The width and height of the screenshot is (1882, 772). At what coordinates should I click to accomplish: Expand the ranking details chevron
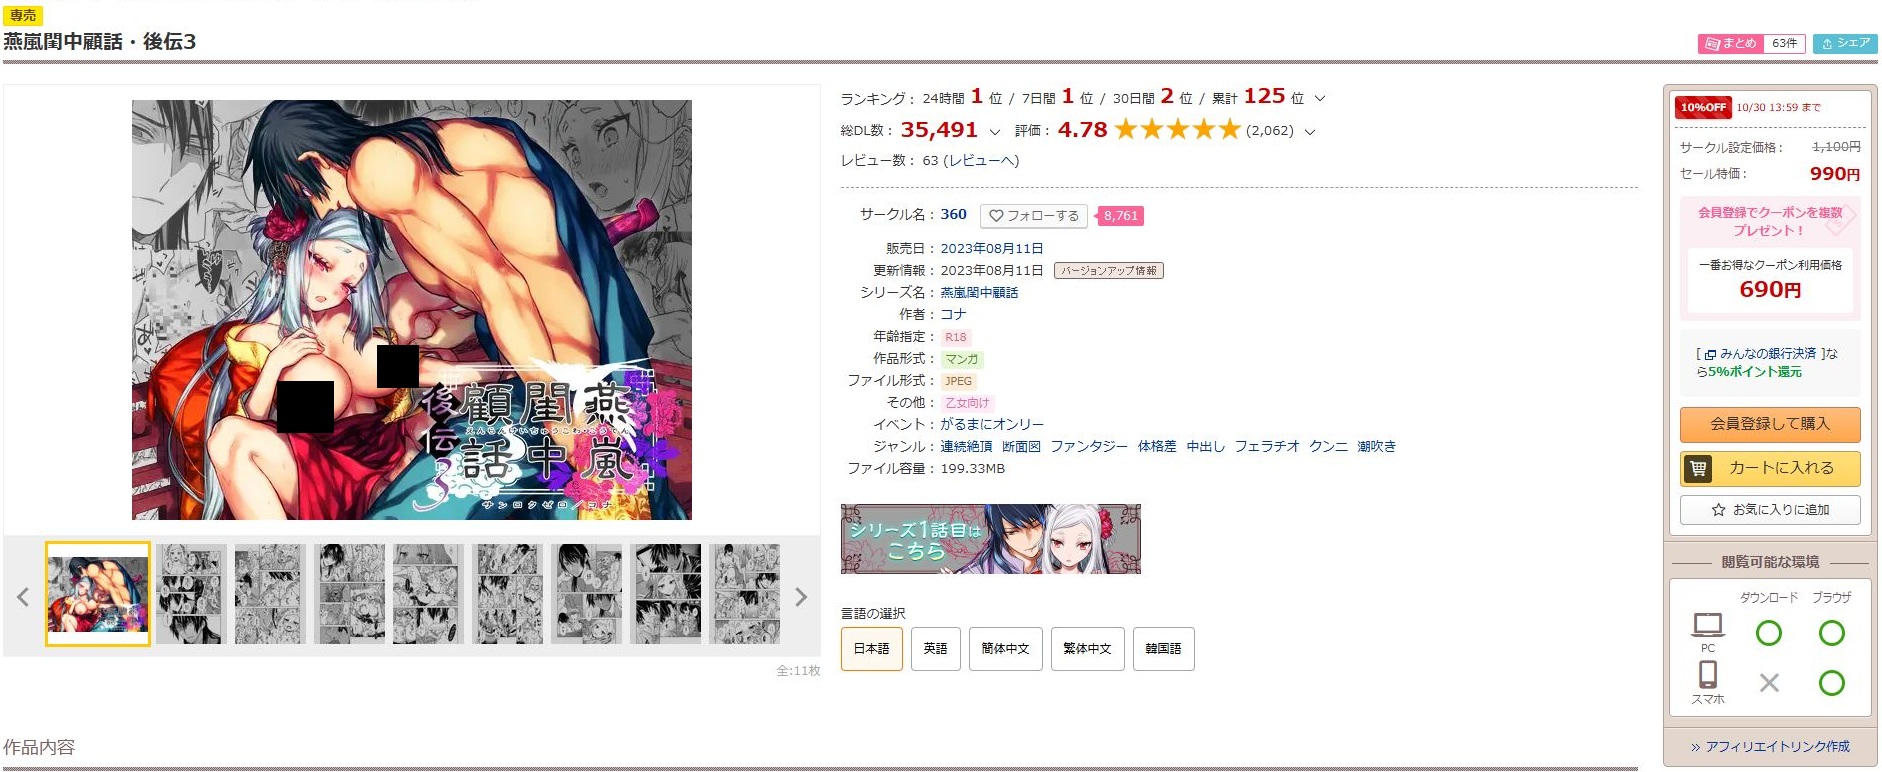point(1319,98)
